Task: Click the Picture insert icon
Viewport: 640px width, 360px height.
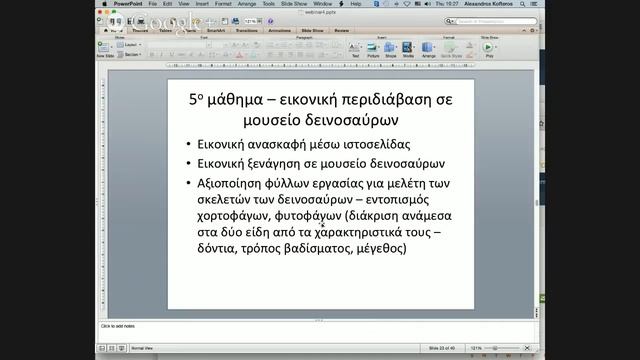Action: (372, 47)
